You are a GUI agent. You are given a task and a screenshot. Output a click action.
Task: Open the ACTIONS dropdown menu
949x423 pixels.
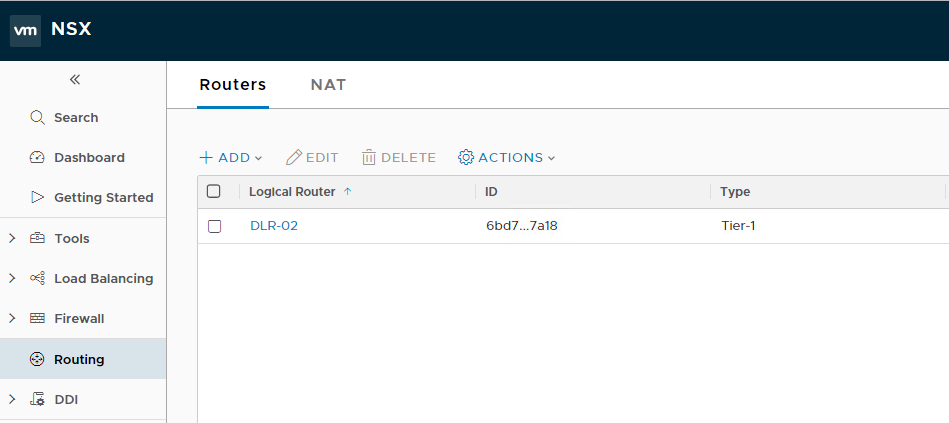pyautogui.click(x=506, y=157)
